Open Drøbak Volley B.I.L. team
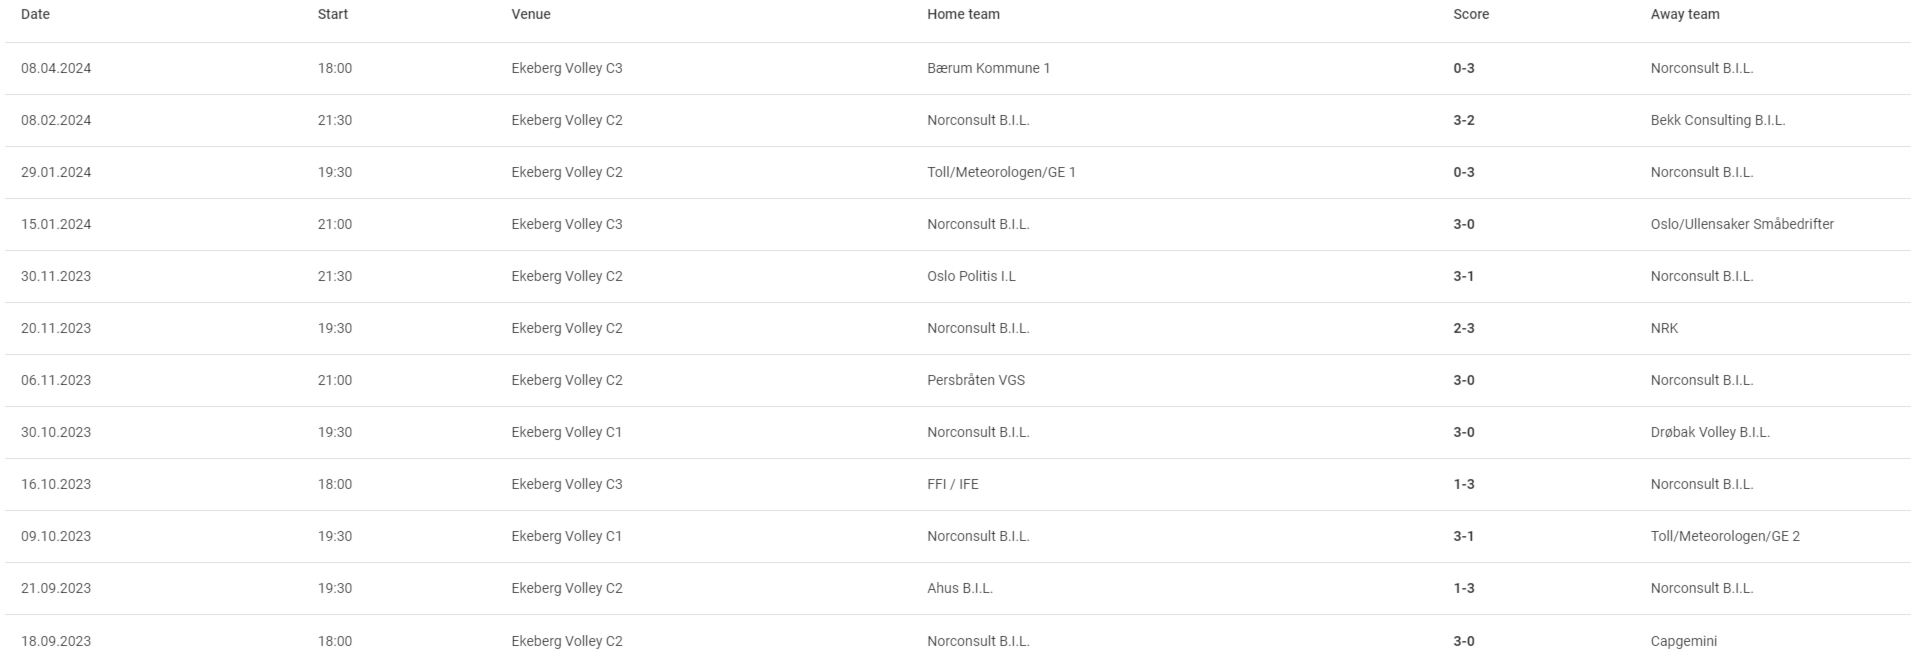The width and height of the screenshot is (1911, 669). (x=1710, y=432)
